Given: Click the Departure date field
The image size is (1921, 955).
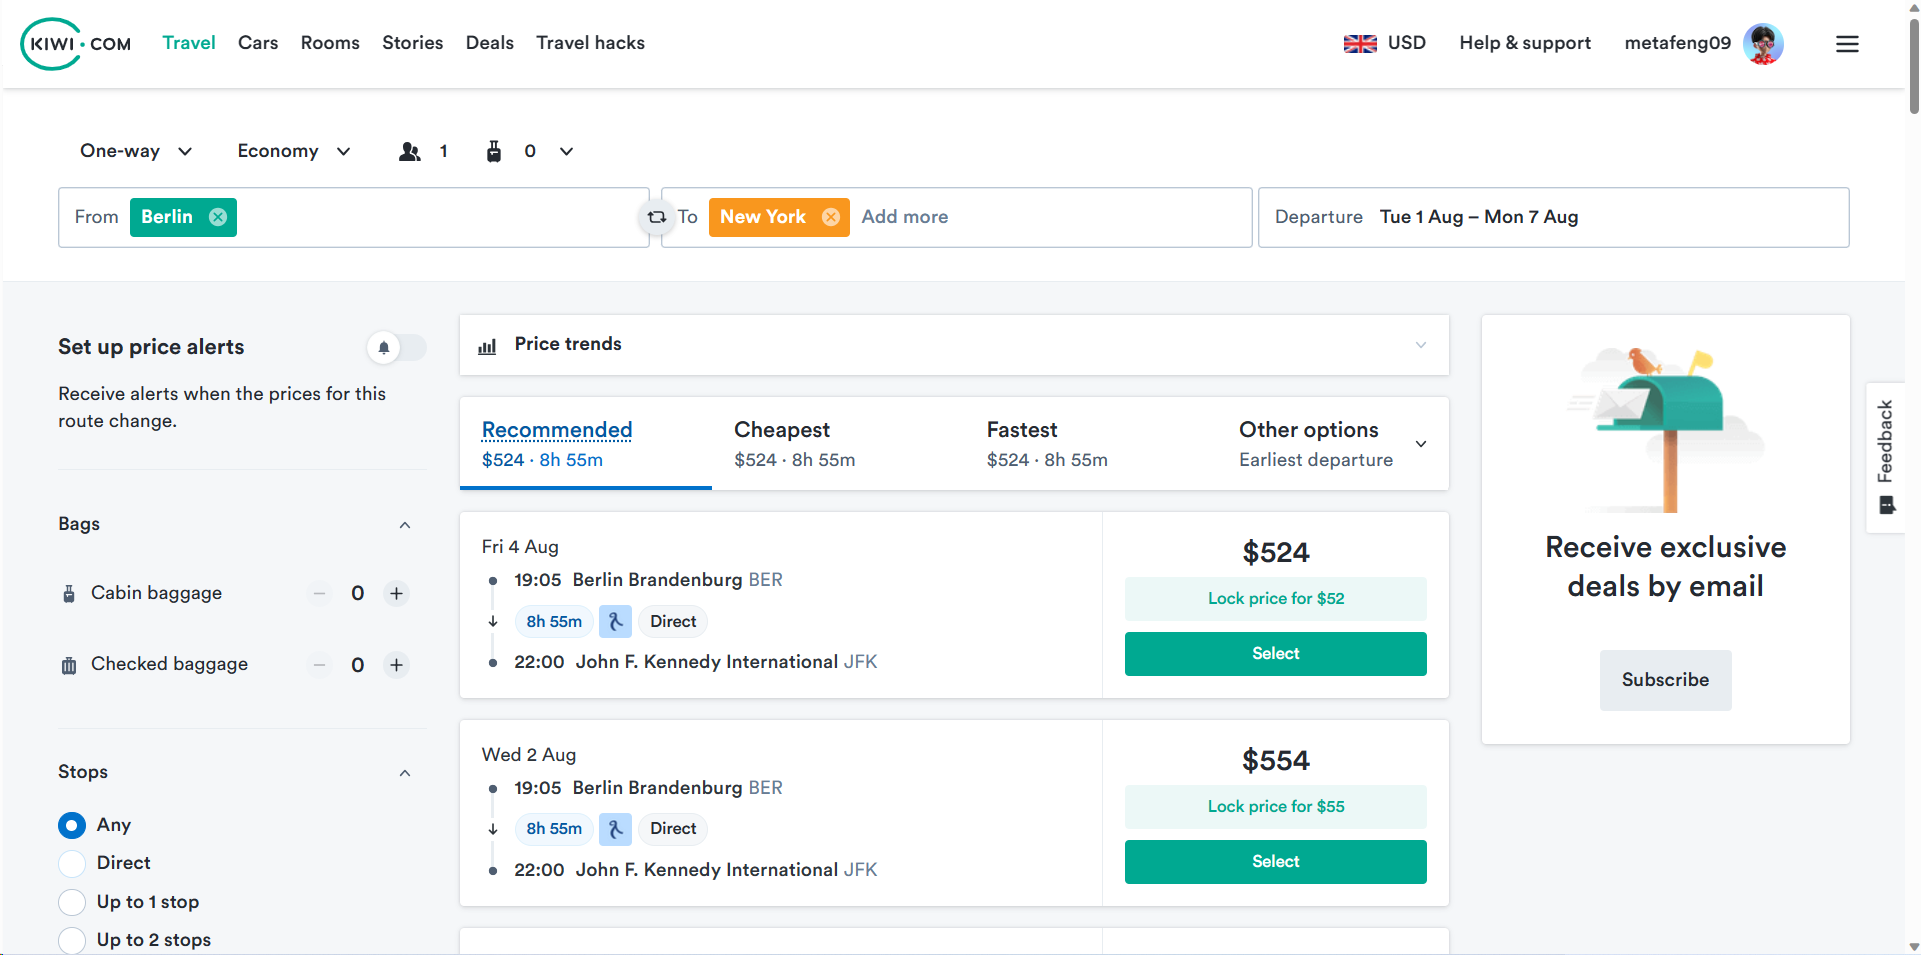Looking at the screenshot, I should [x=1554, y=217].
